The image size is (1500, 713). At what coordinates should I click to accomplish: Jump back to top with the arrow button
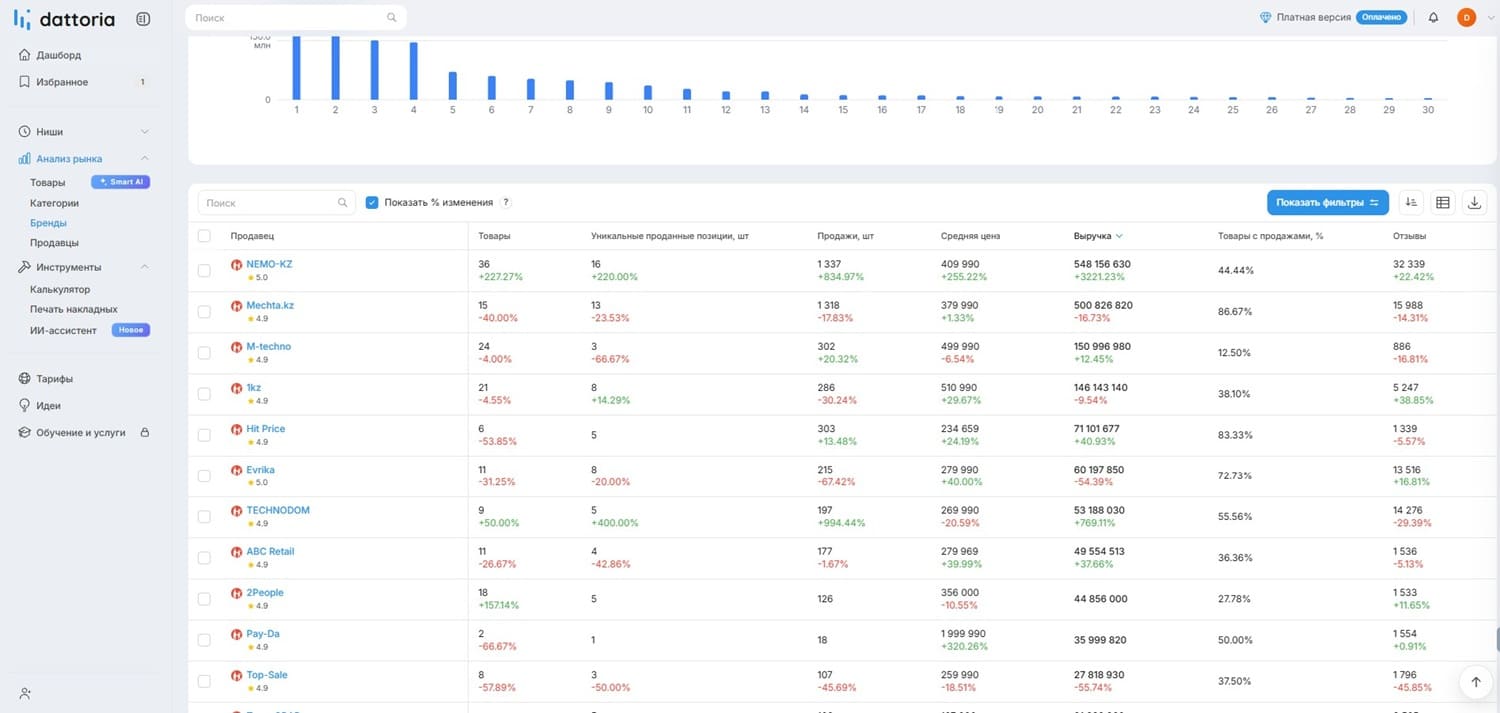click(x=1475, y=682)
